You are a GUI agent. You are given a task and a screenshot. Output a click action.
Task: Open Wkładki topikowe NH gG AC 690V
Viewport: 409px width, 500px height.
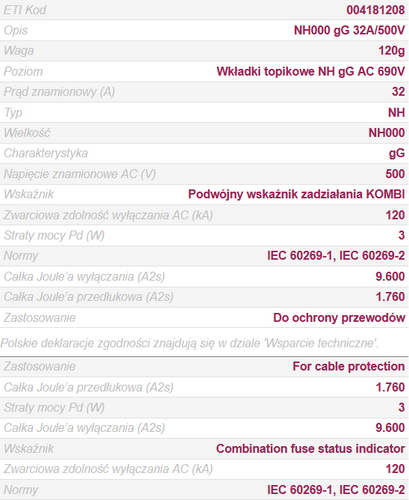310,71
